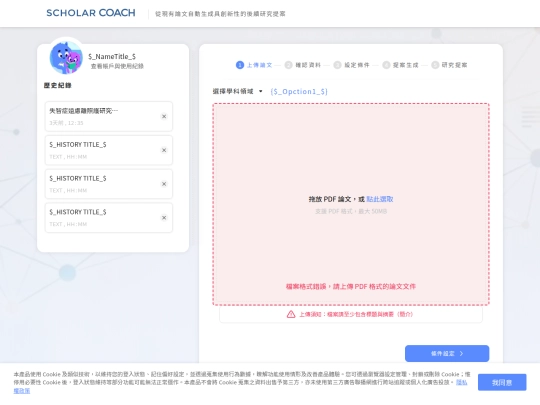540x405 pixels.
Task: Click the blue browse link in the upload area
Action: point(380,199)
